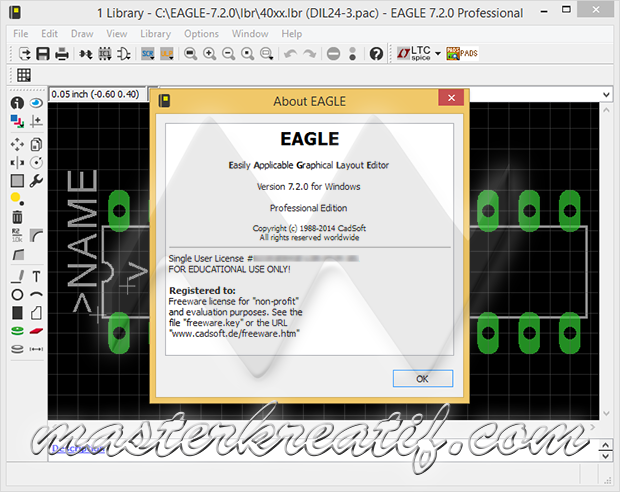Select the Show eye tool
This screenshot has width=620, height=492.
(x=36, y=103)
